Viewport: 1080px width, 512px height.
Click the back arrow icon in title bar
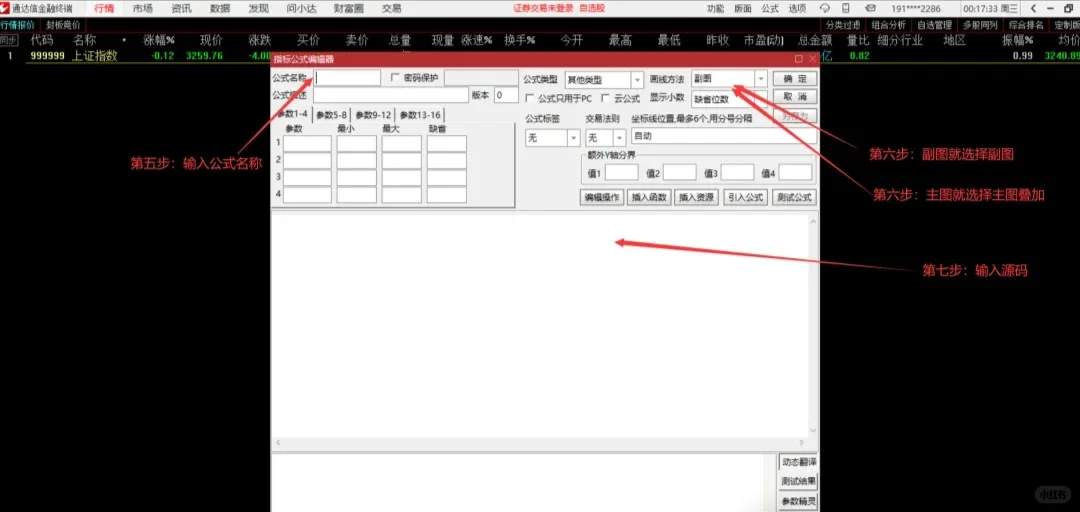(x=1033, y=8)
